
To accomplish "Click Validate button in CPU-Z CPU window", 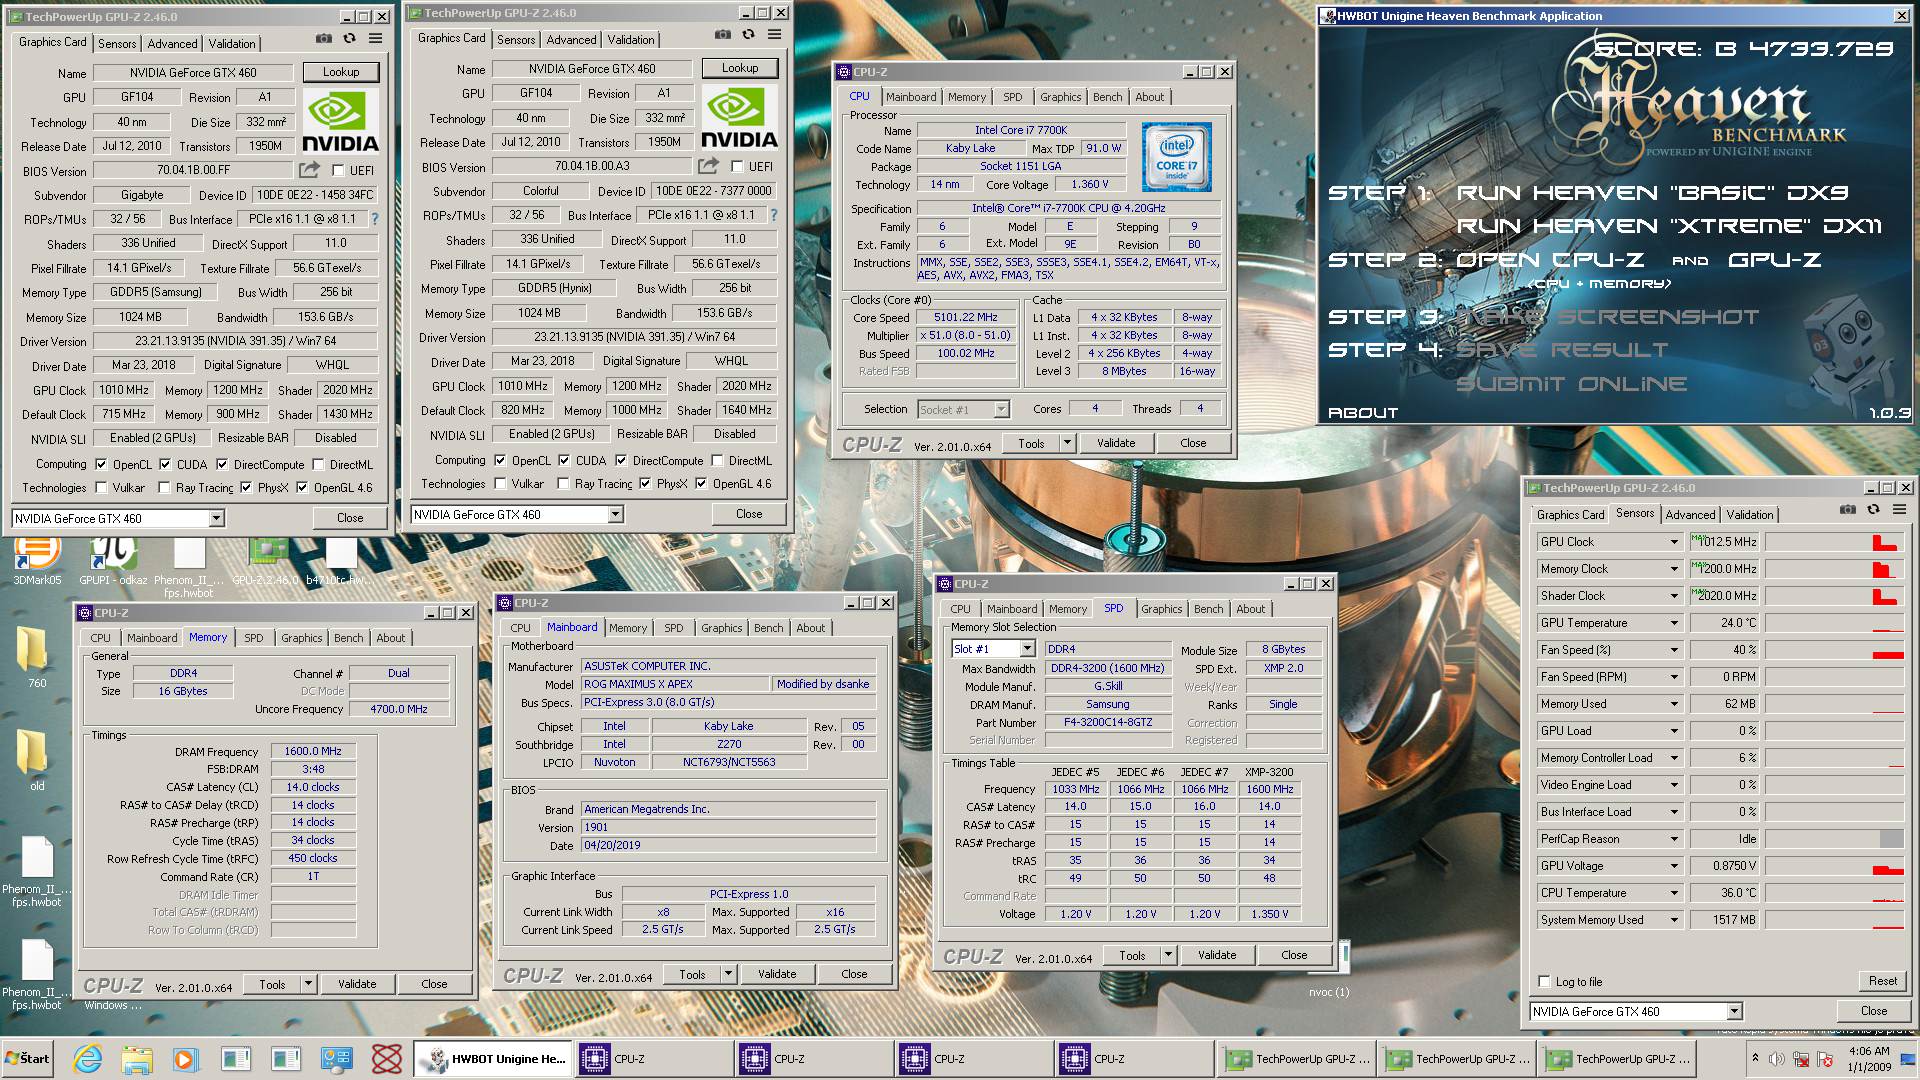I will (1116, 443).
